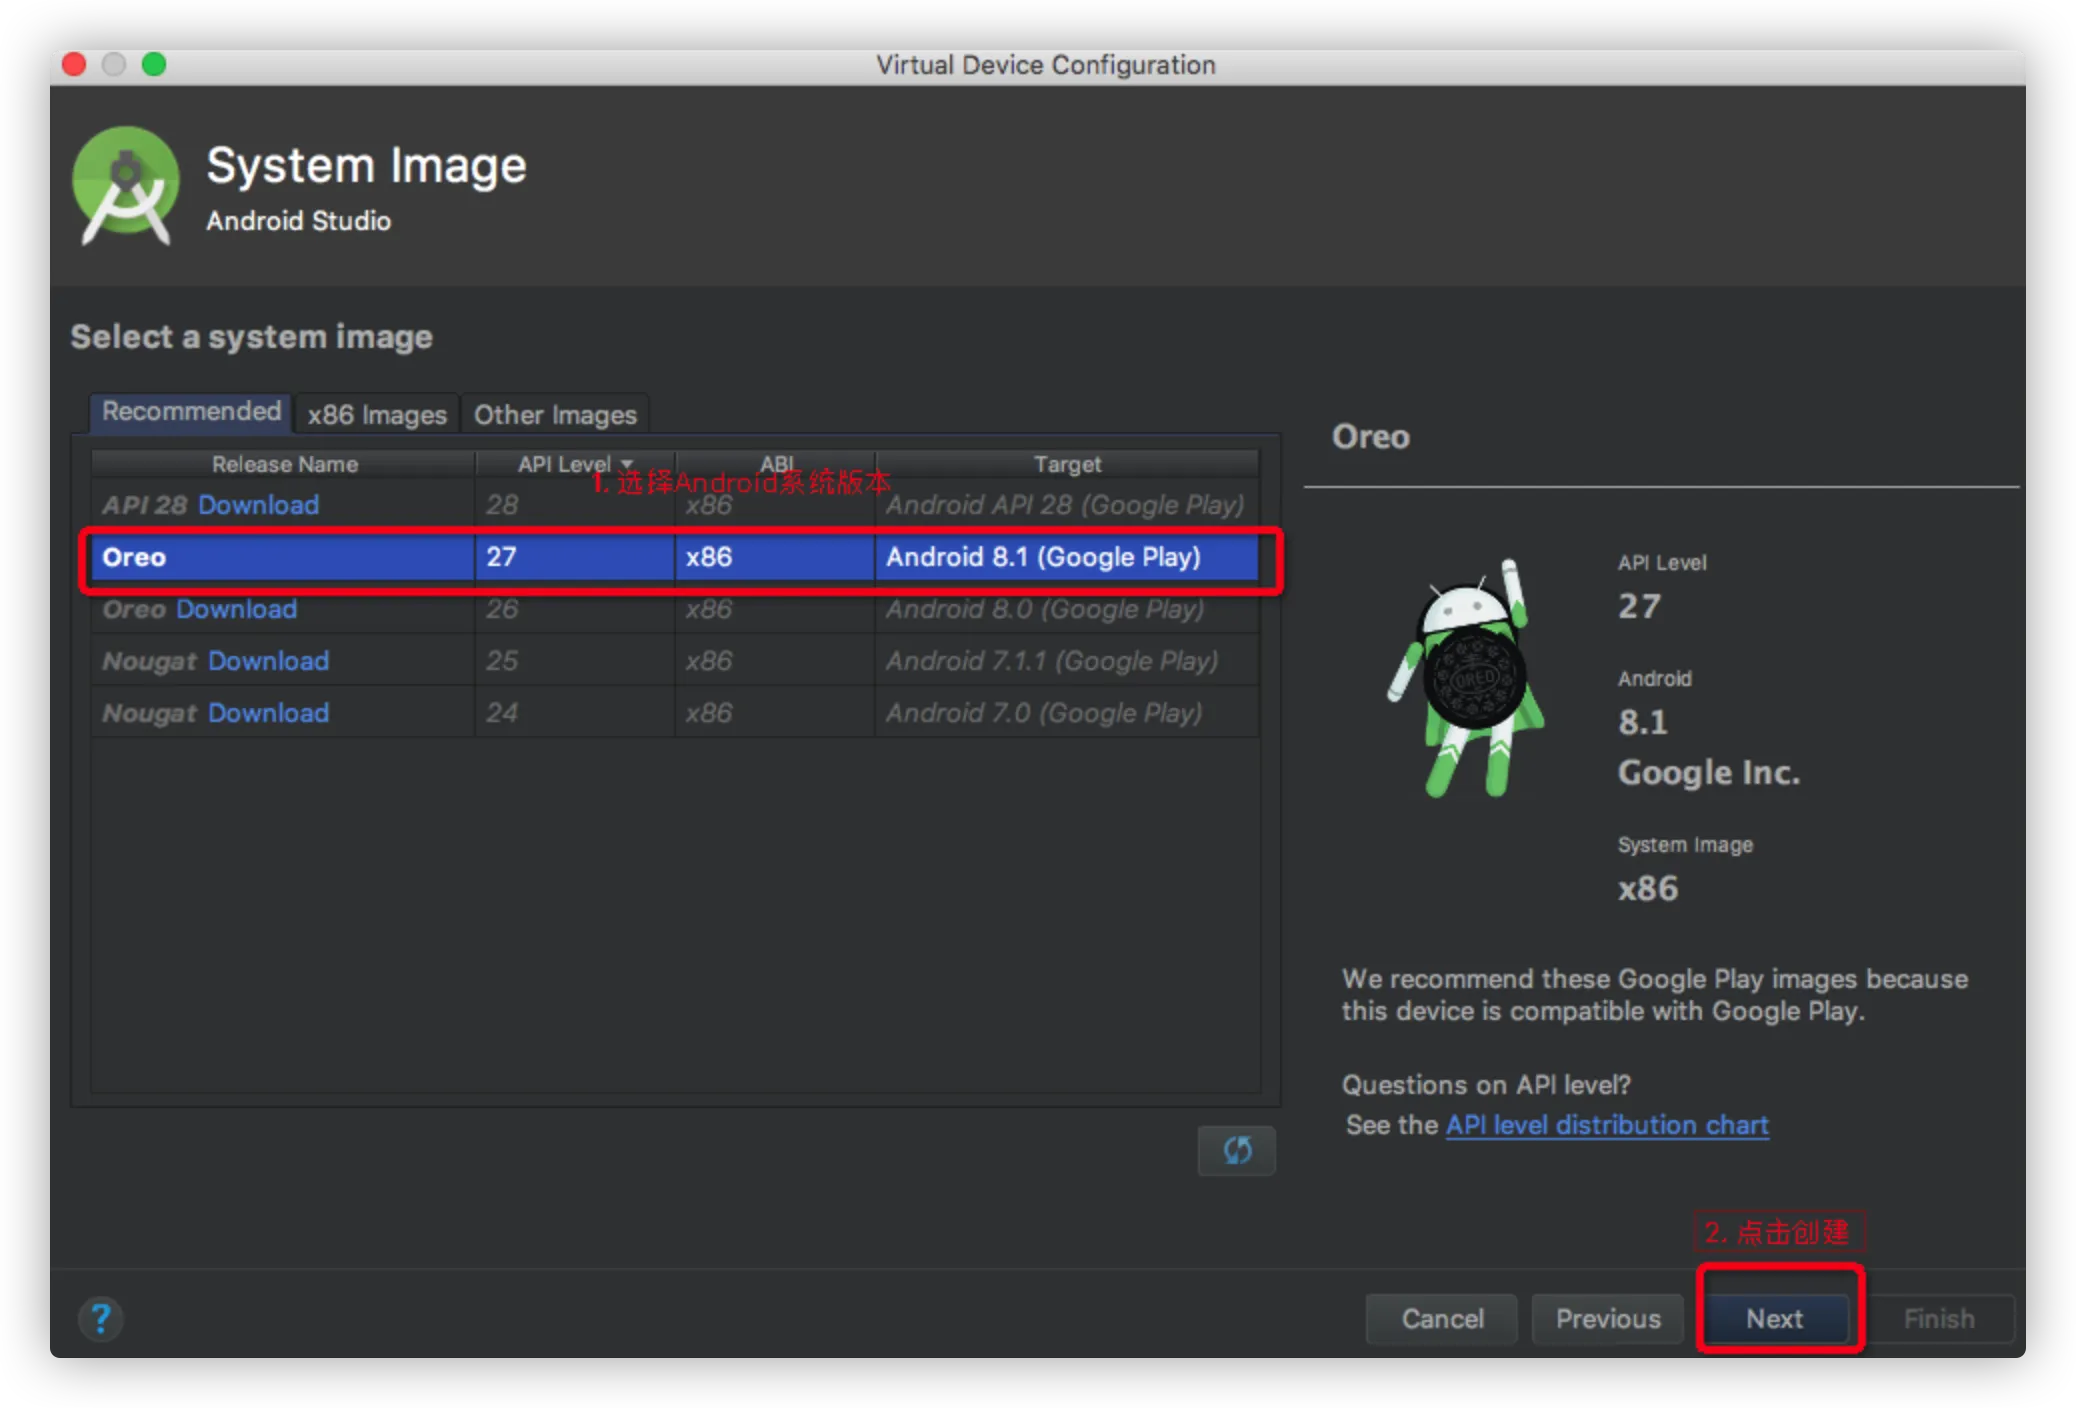Screen dimensions: 2076x1408
Task: Go back with the Previous button
Action: pyautogui.click(x=1607, y=1318)
